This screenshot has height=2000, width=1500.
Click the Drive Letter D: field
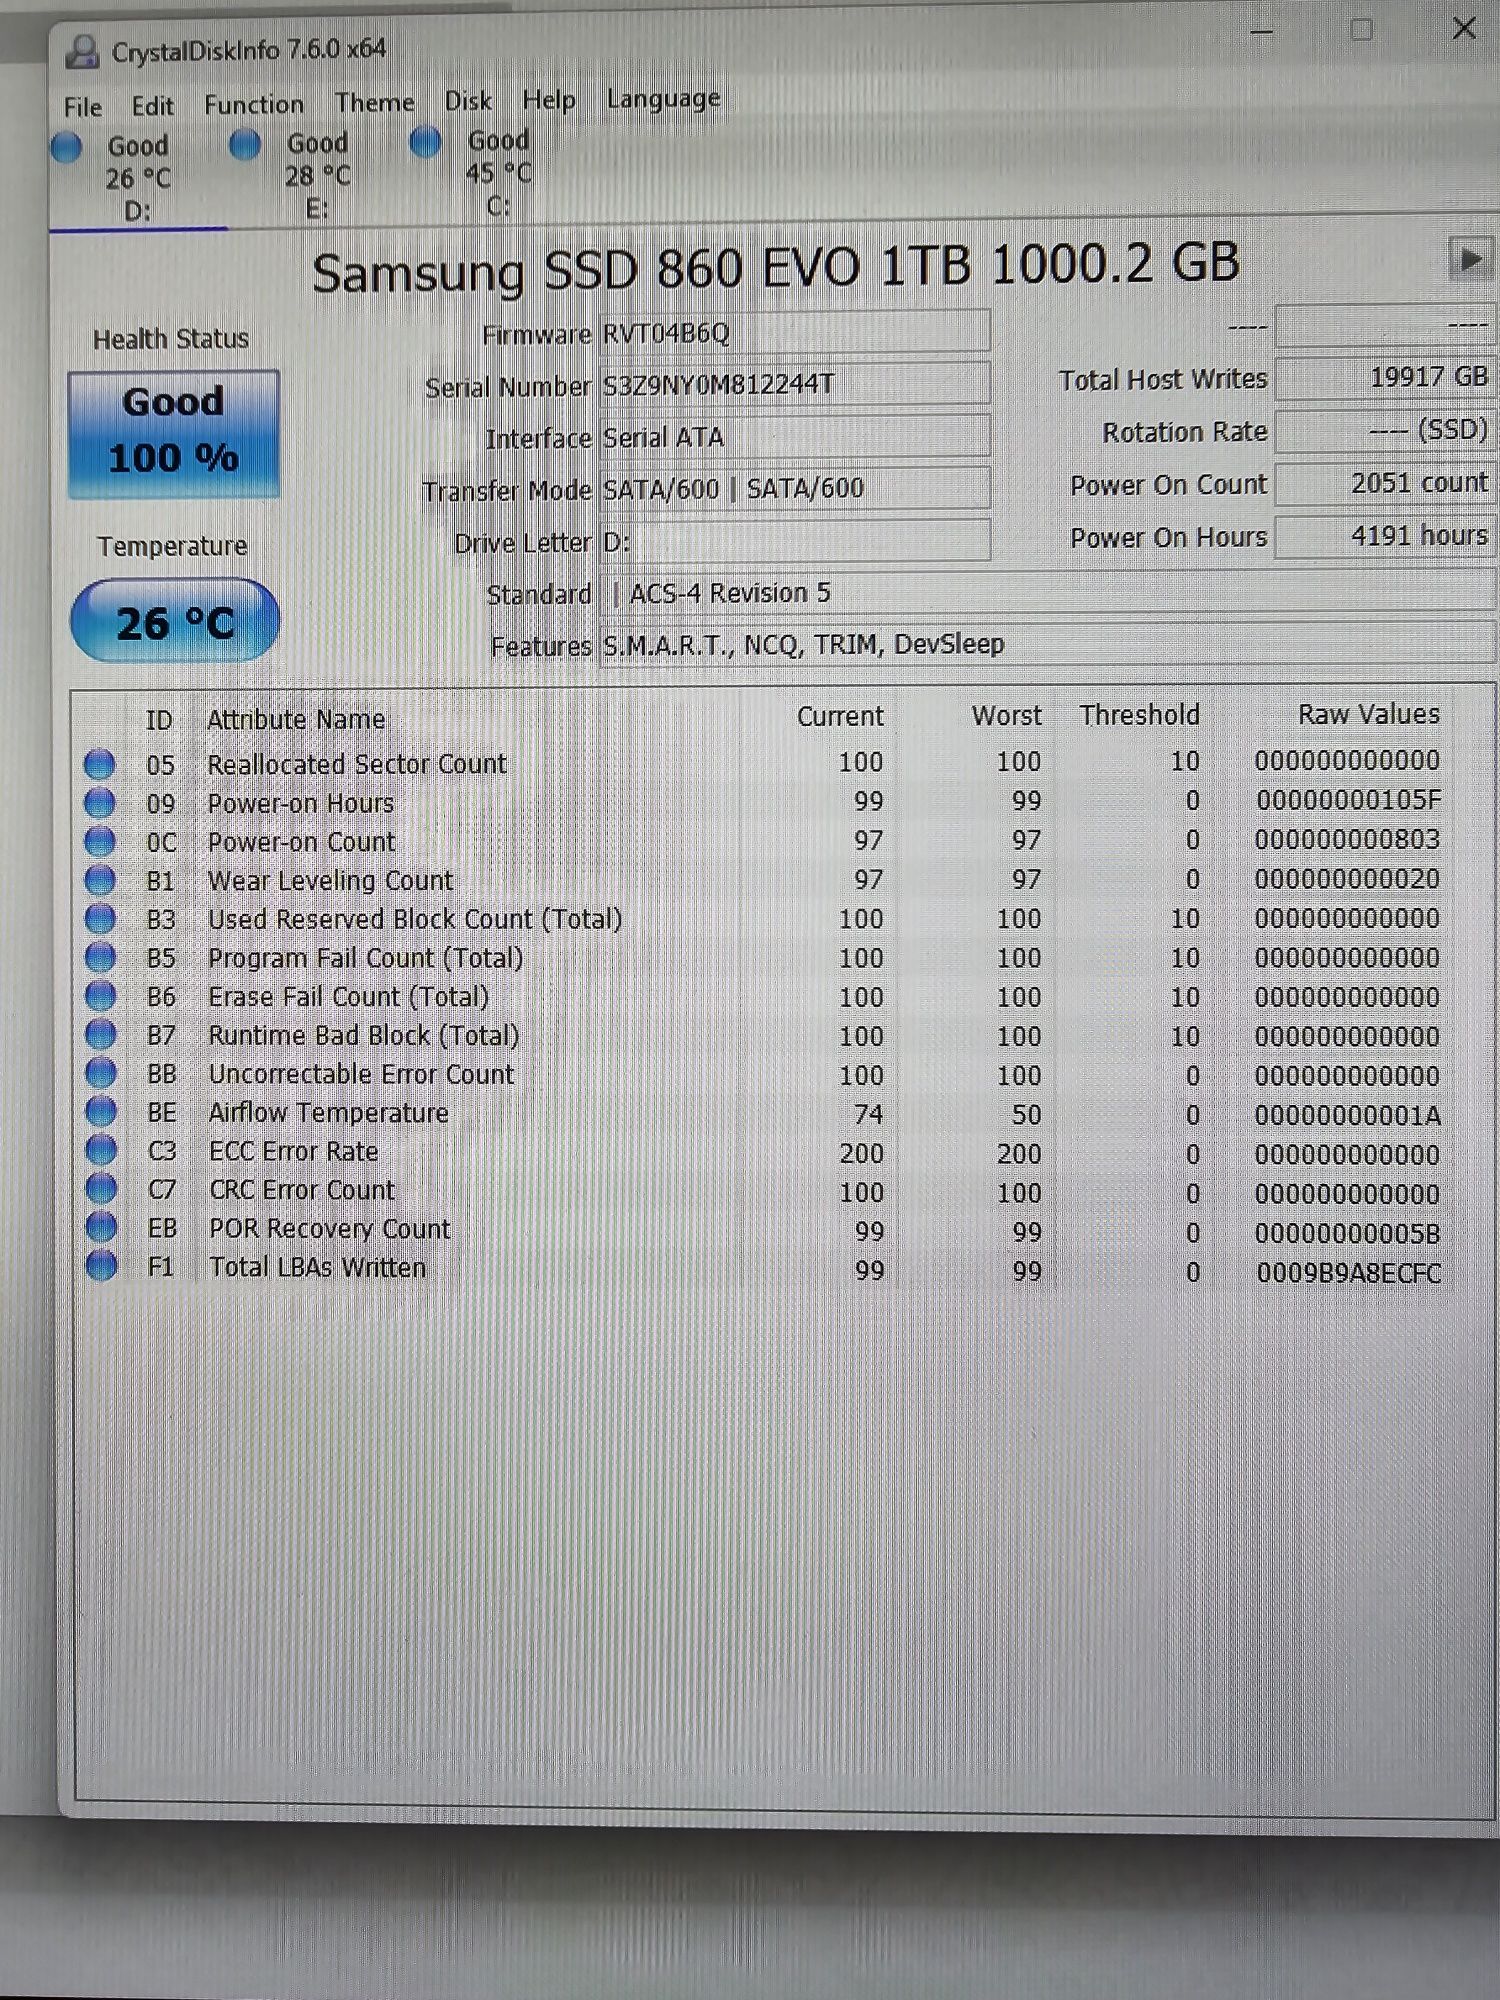tap(794, 541)
